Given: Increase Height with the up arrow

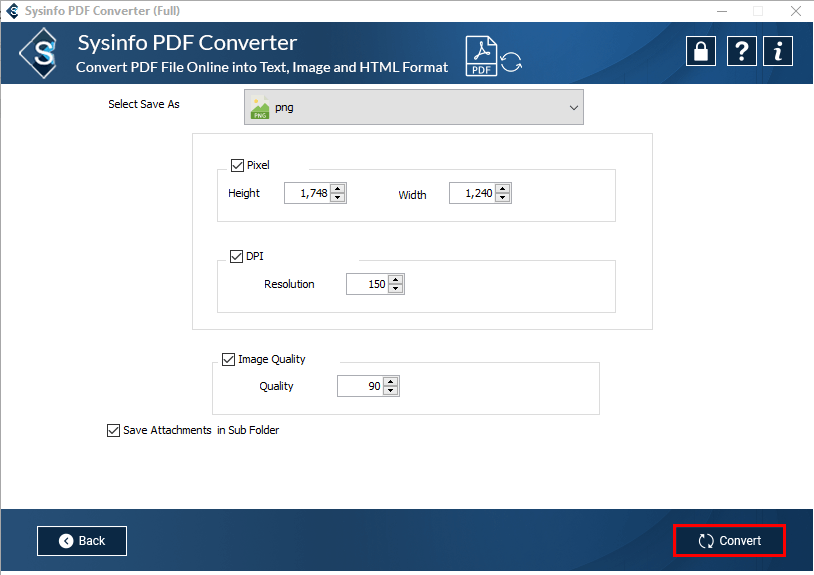Looking at the screenshot, I should click(x=338, y=189).
